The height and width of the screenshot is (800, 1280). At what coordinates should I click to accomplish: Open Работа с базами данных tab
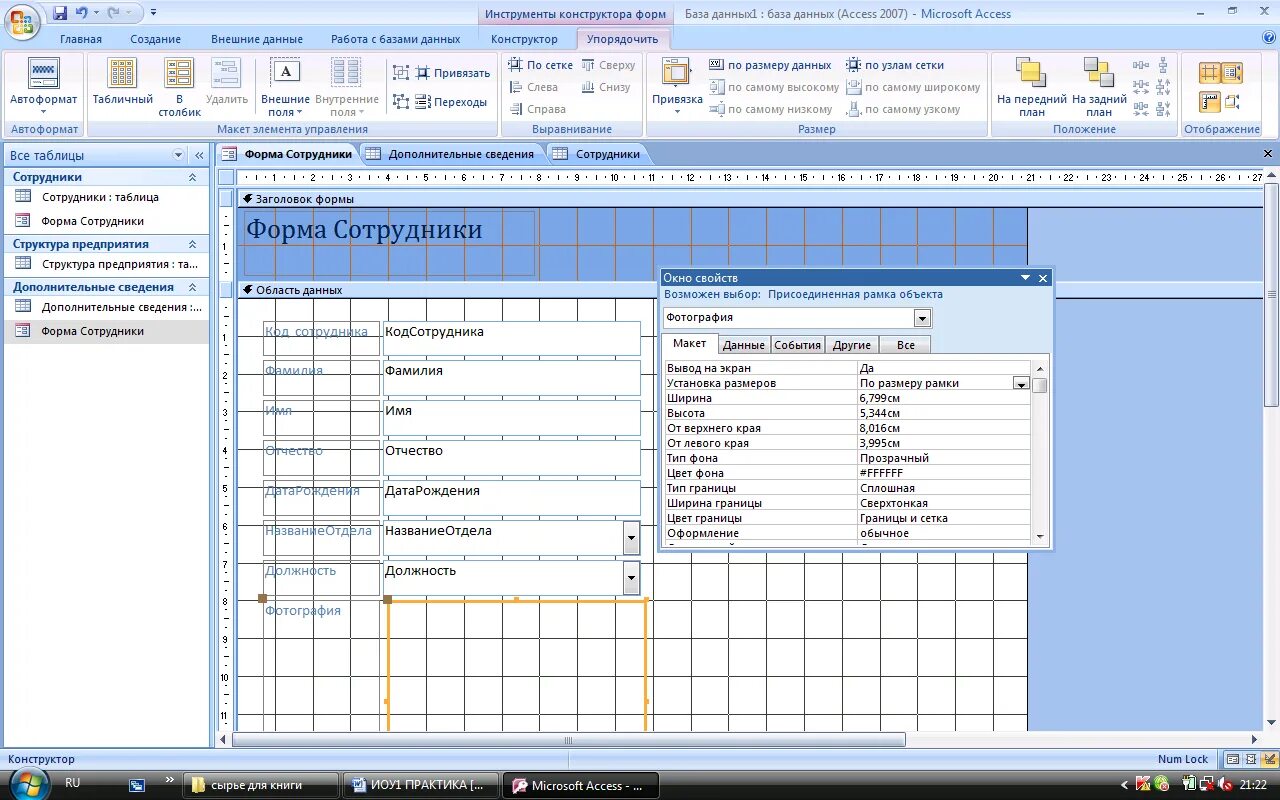click(x=396, y=39)
